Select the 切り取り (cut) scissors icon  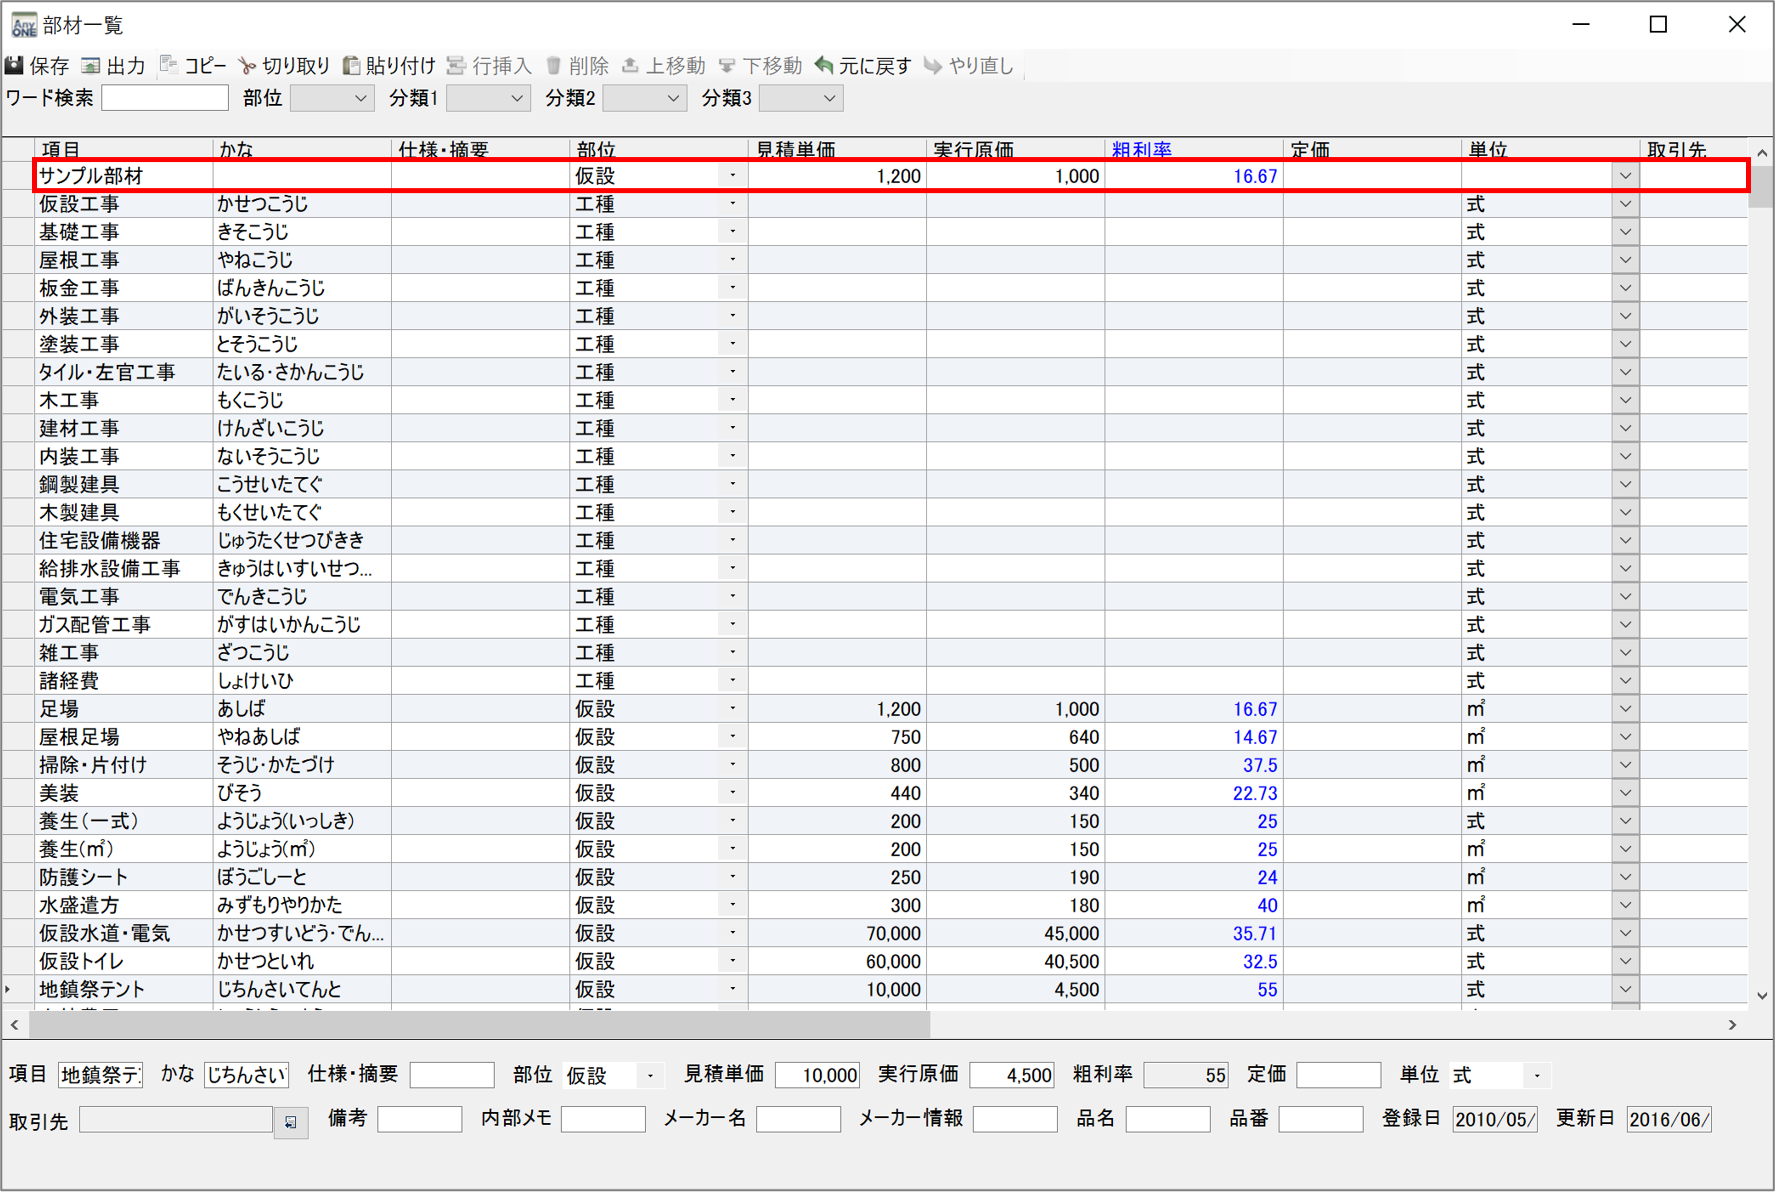coord(247,66)
